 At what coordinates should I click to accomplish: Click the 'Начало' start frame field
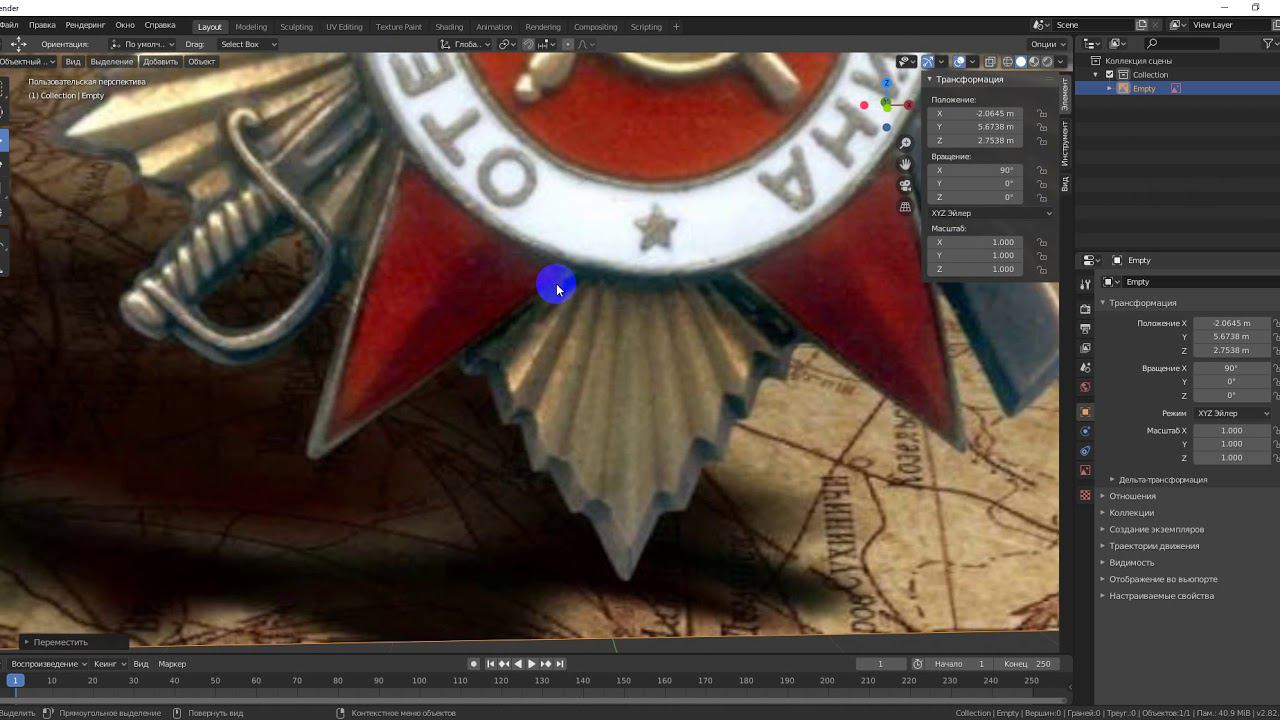pyautogui.click(x=961, y=664)
